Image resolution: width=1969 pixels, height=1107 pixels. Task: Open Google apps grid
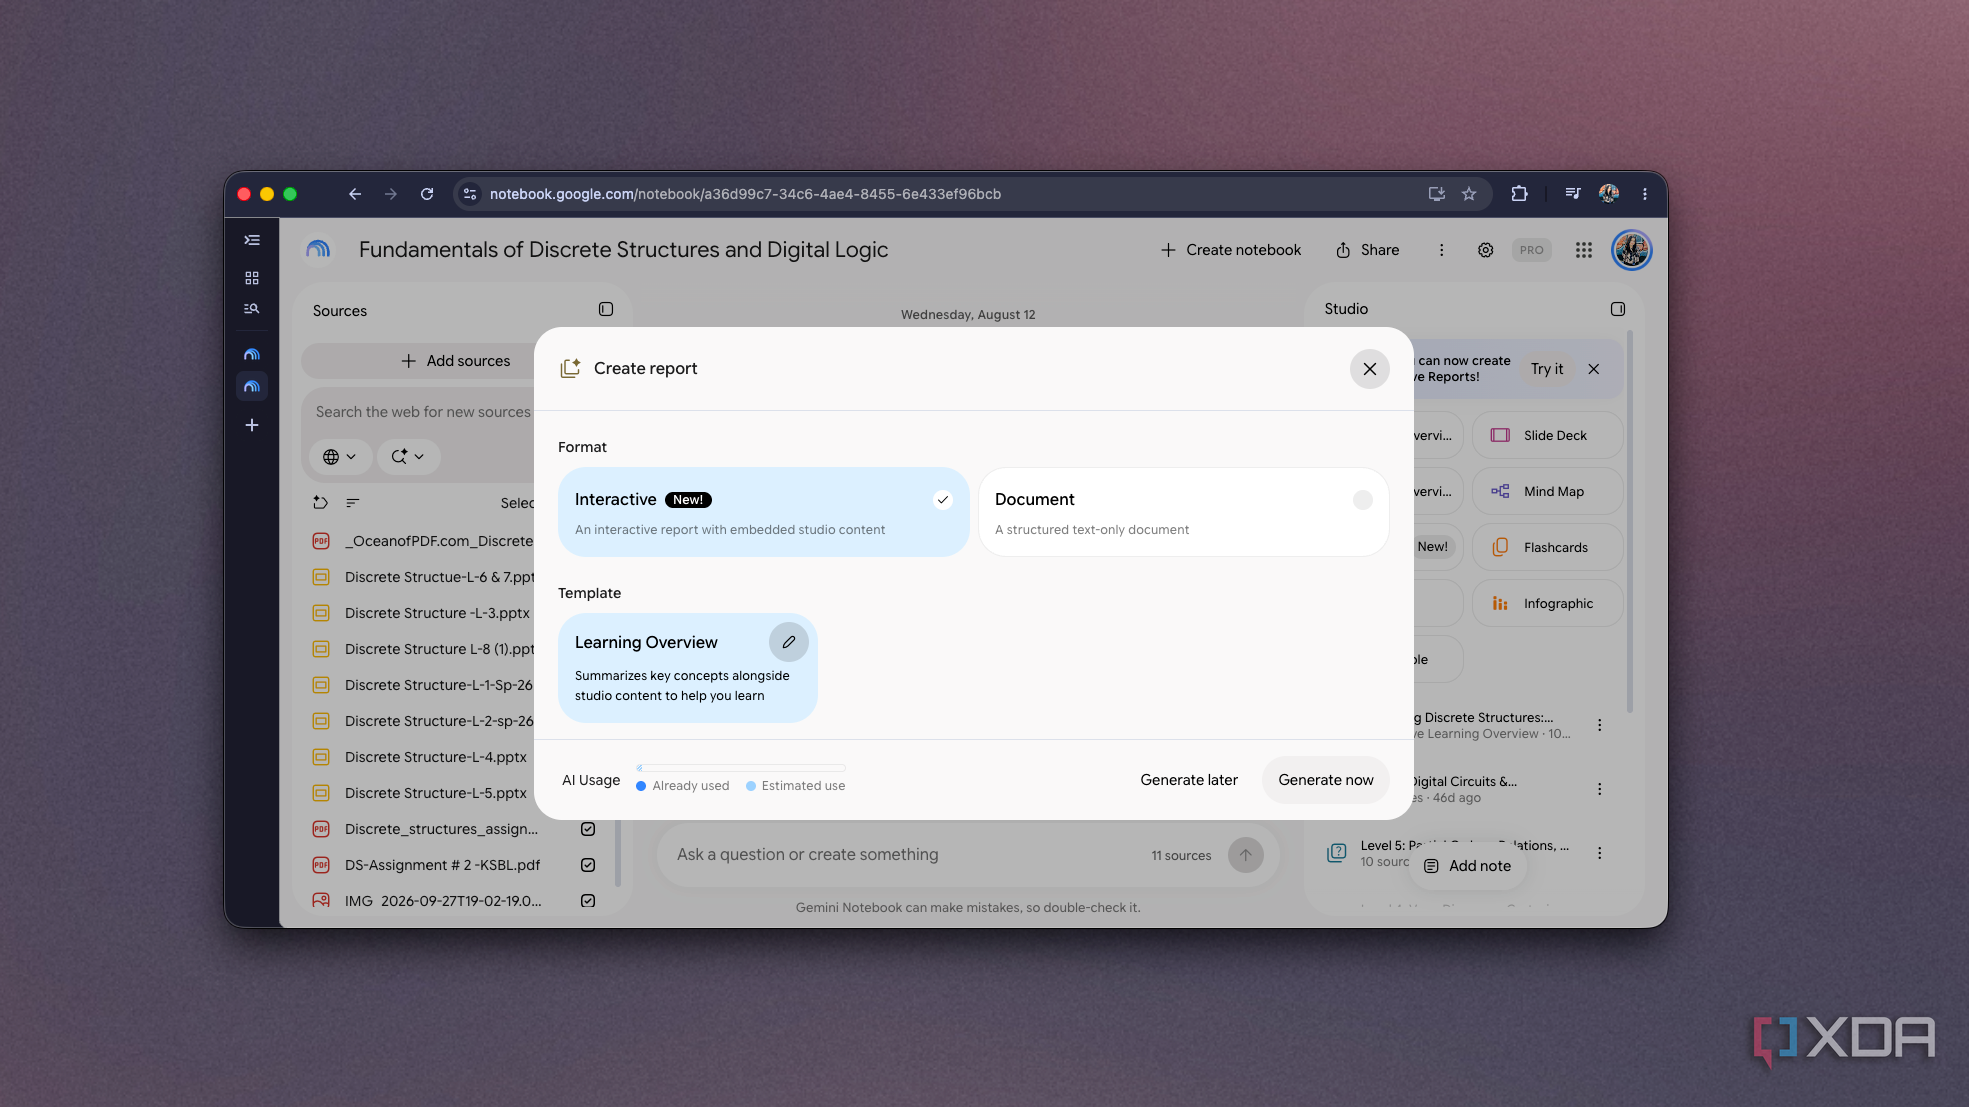[1584, 250]
